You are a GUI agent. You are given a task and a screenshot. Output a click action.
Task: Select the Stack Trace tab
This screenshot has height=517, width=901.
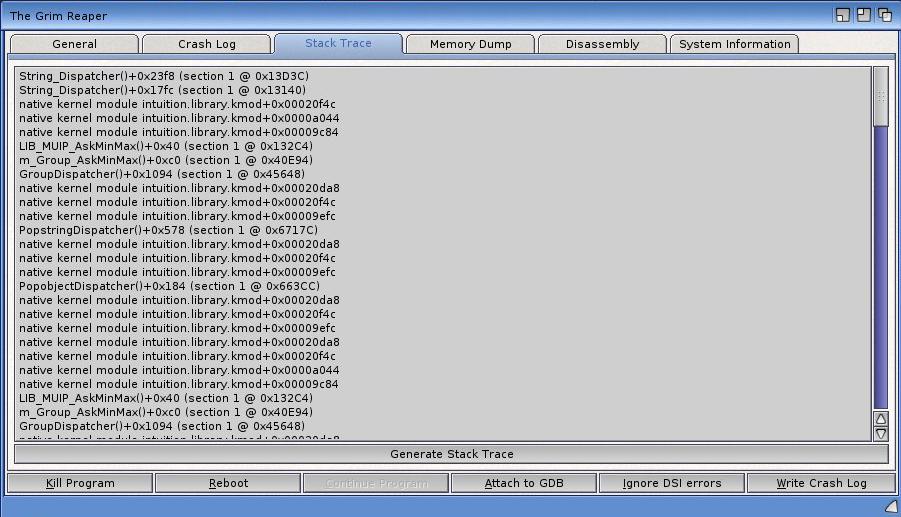[338, 44]
